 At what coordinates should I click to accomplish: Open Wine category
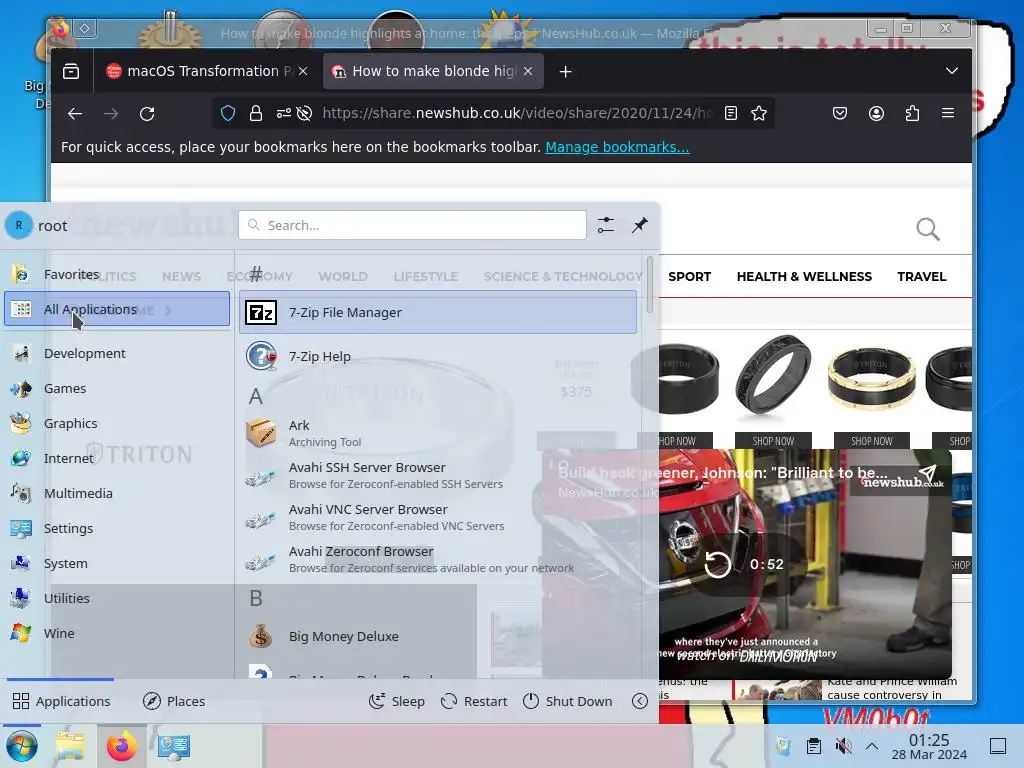click(x=117, y=633)
